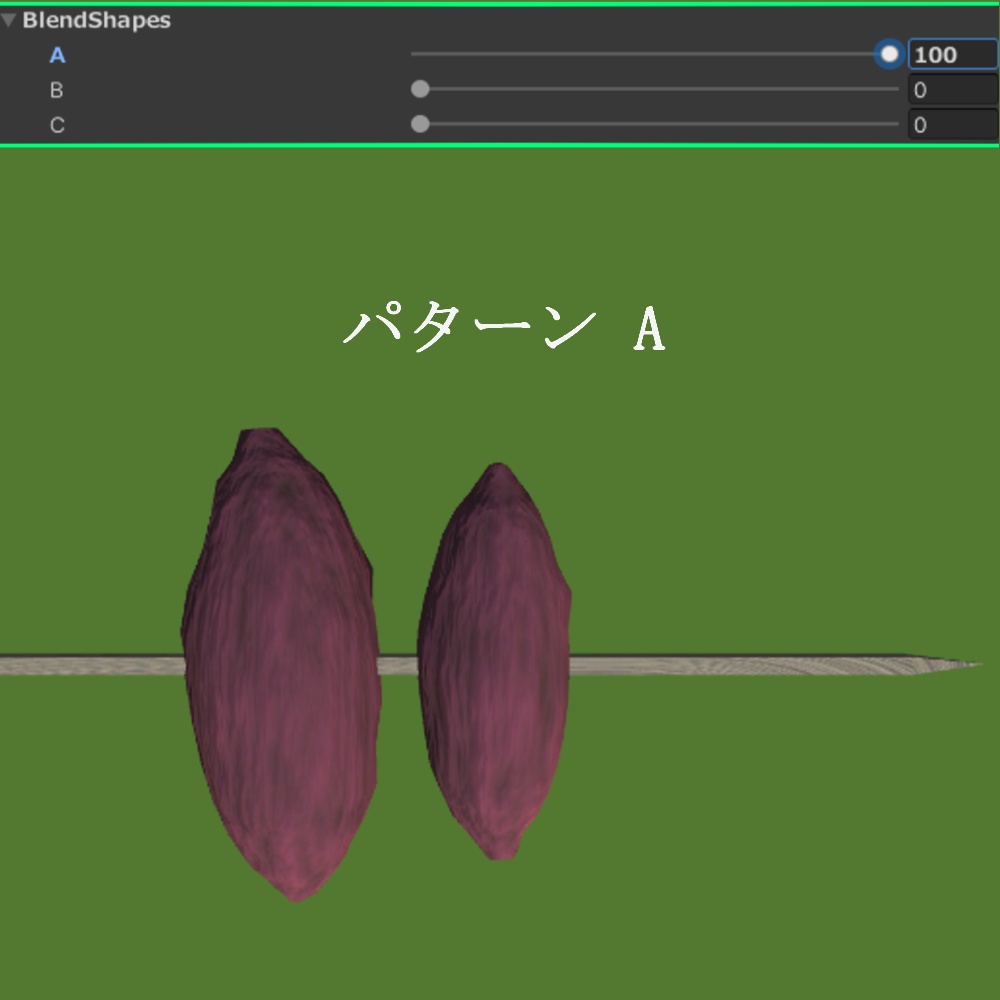The image size is (1000, 1000).
Task: Click the BlendShapes header label
Action: click(95, 18)
